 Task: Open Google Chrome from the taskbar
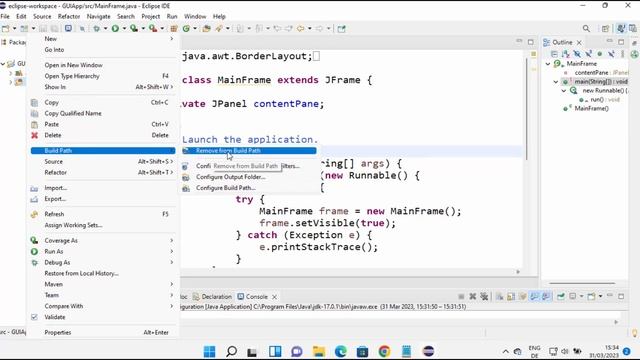pos(384,351)
